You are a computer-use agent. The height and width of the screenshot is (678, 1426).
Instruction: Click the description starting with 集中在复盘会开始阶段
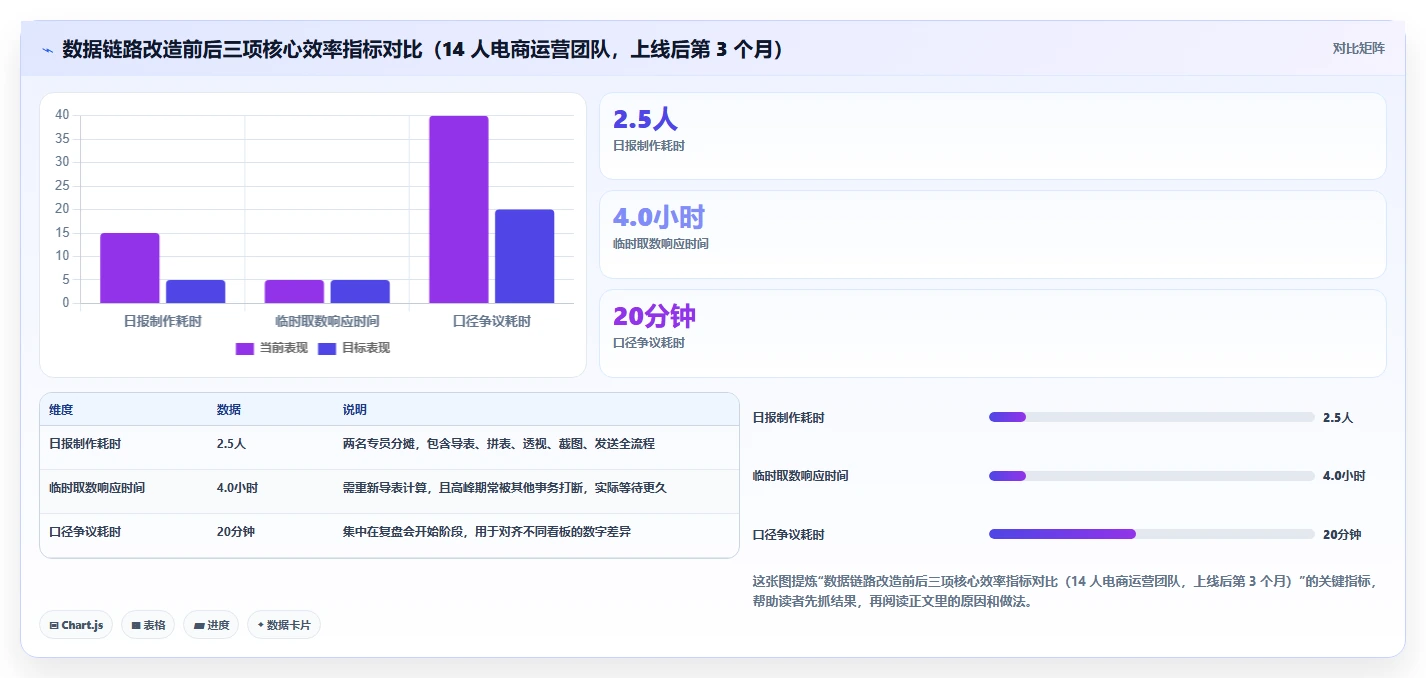486,532
